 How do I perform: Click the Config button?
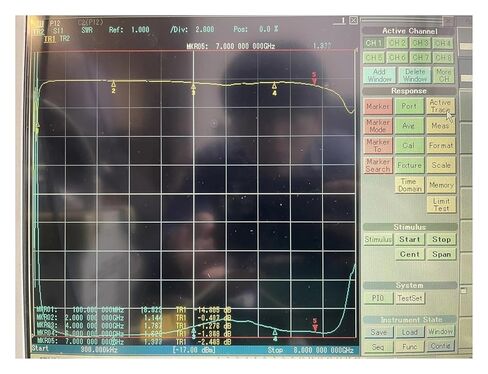coord(440,347)
